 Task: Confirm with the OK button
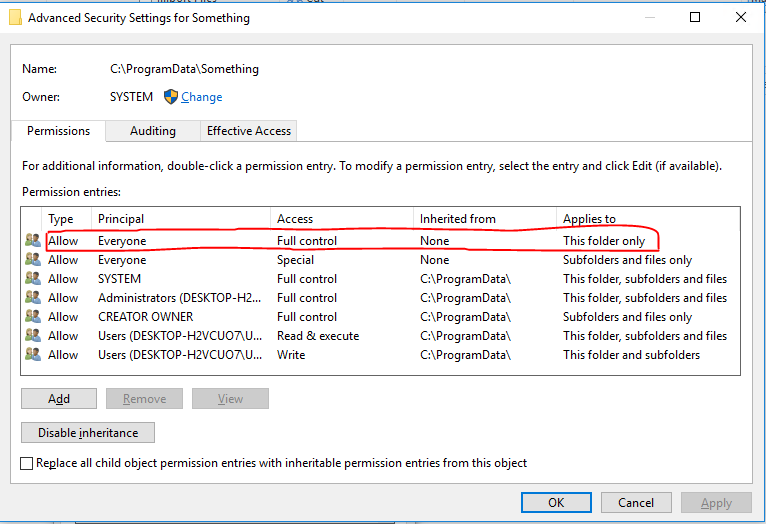pos(556,503)
